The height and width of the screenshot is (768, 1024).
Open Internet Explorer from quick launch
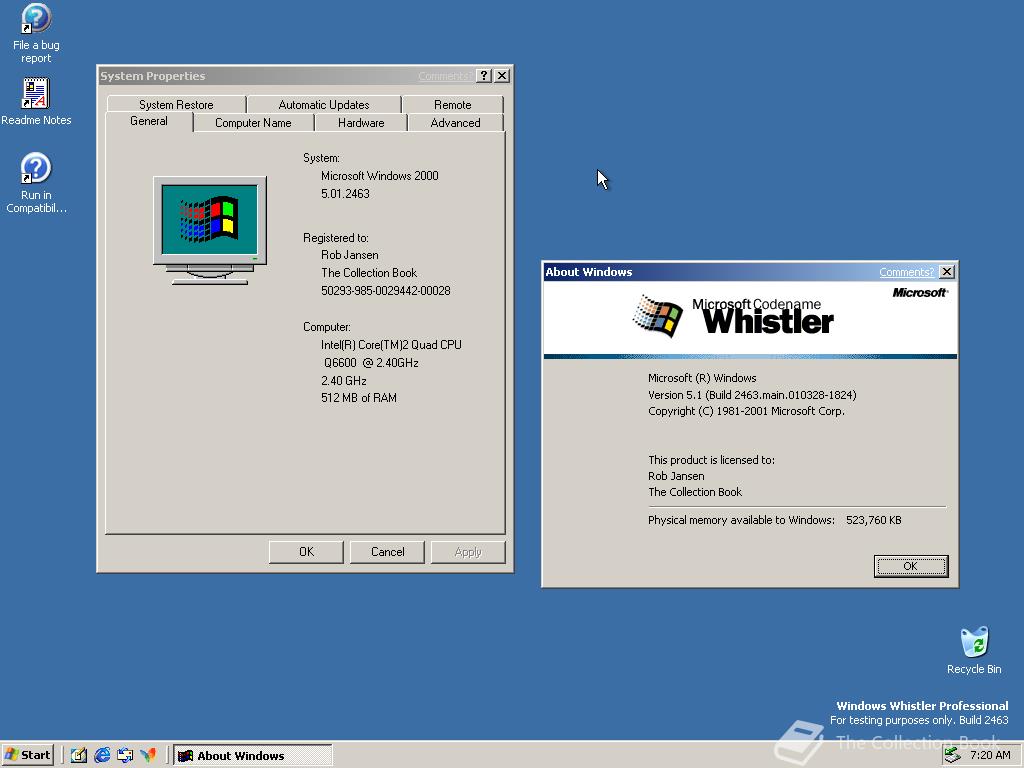102,756
